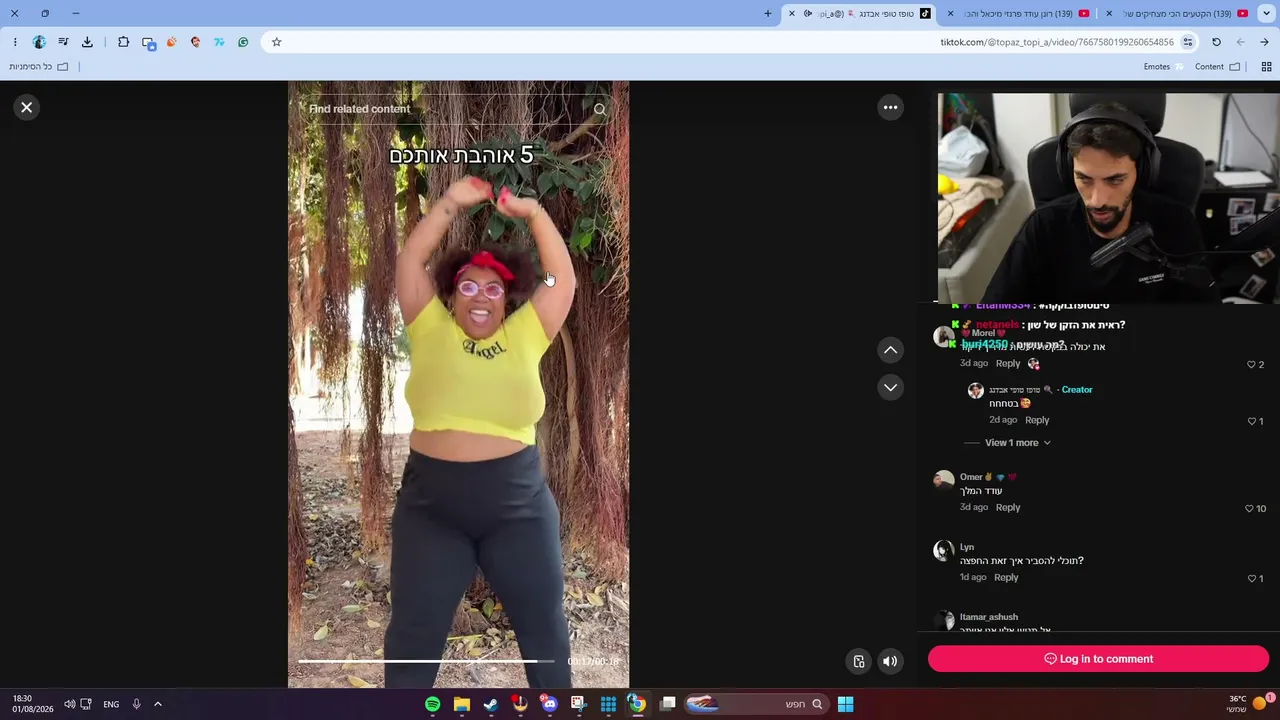The image size is (1280, 720).
Task: Open the 7TV extension icon
Action: [x=219, y=42]
